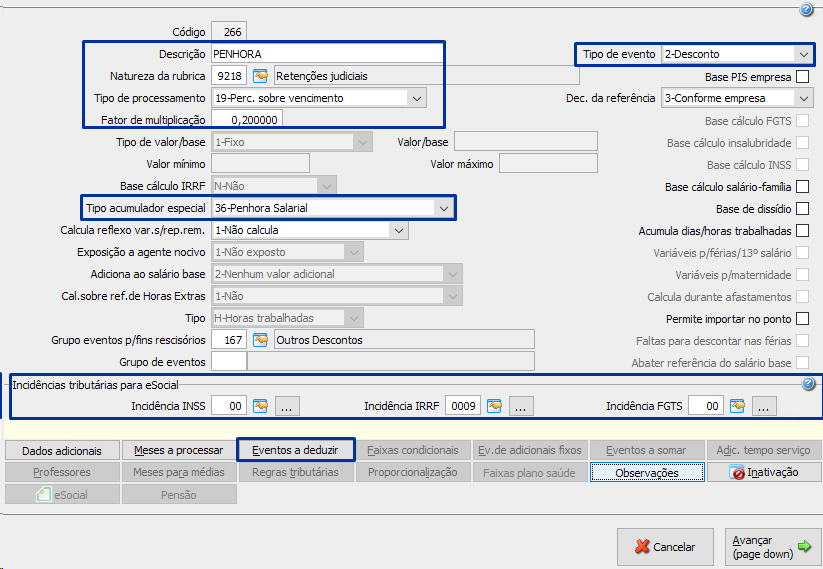Click the Observações button
The height and width of the screenshot is (569, 823).
pyautogui.click(x=647, y=472)
